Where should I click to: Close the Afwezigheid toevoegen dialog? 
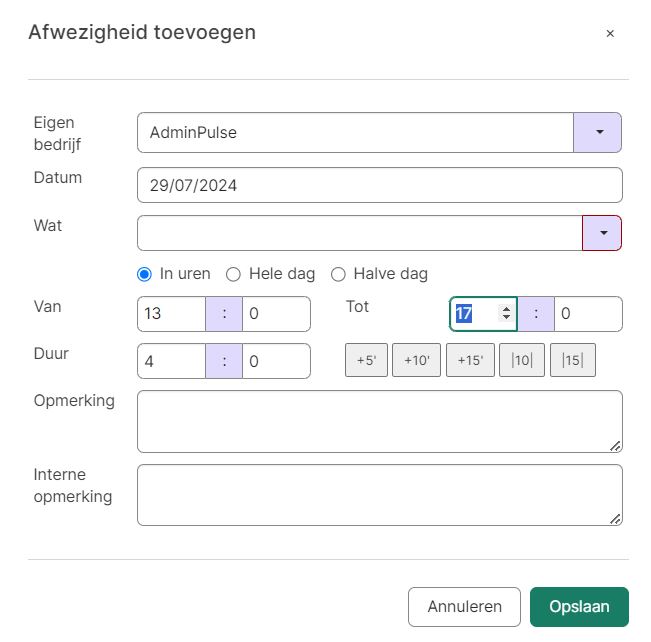[609, 34]
